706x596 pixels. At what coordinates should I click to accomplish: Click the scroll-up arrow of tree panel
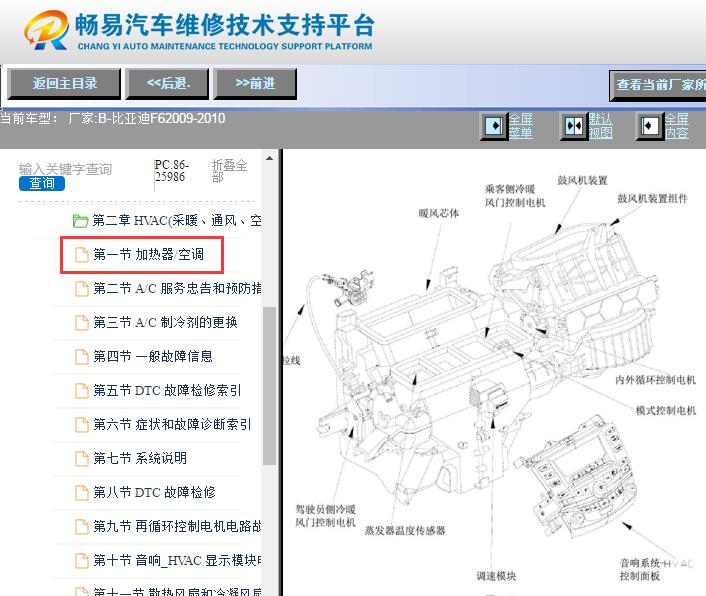269,158
